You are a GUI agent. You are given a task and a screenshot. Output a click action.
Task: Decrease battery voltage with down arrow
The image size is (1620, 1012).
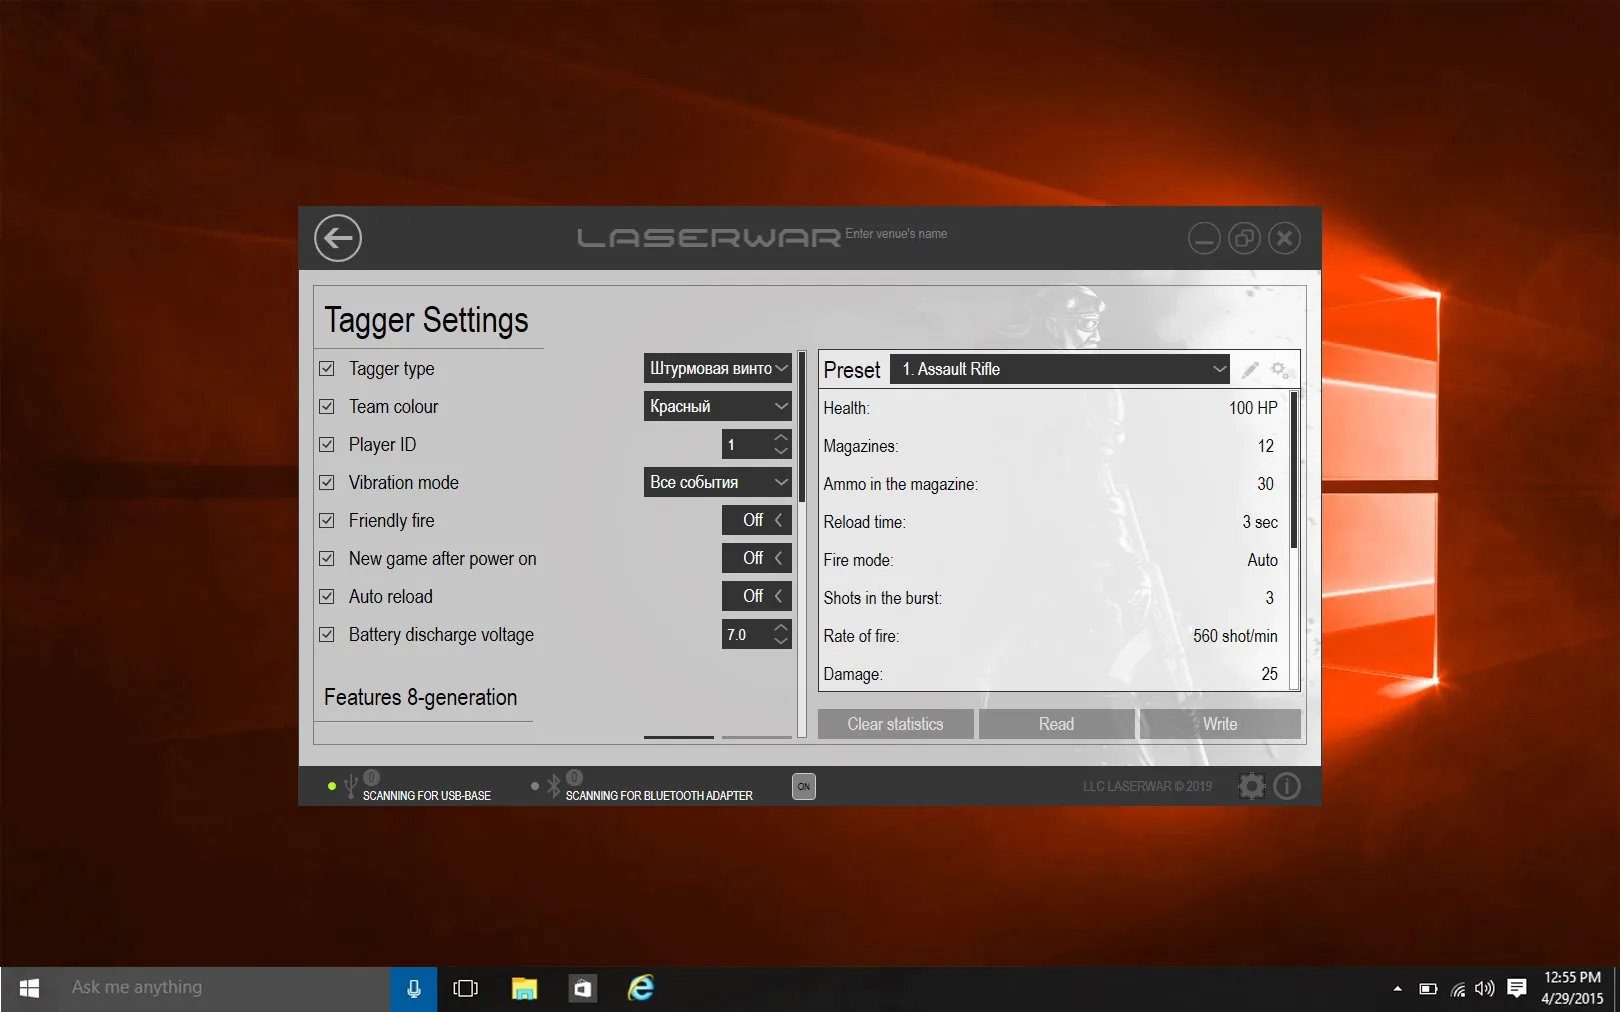coord(781,641)
